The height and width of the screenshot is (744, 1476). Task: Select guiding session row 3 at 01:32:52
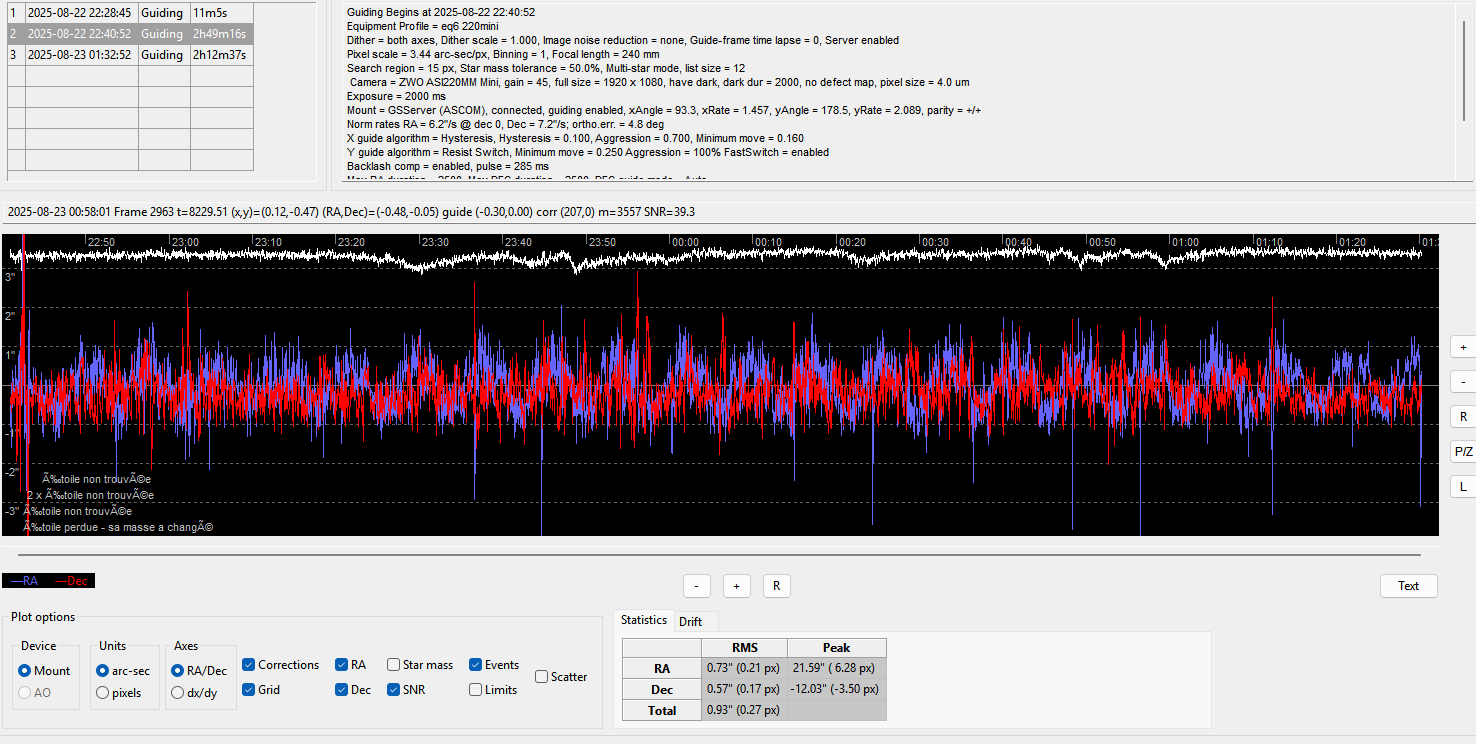[130, 55]
